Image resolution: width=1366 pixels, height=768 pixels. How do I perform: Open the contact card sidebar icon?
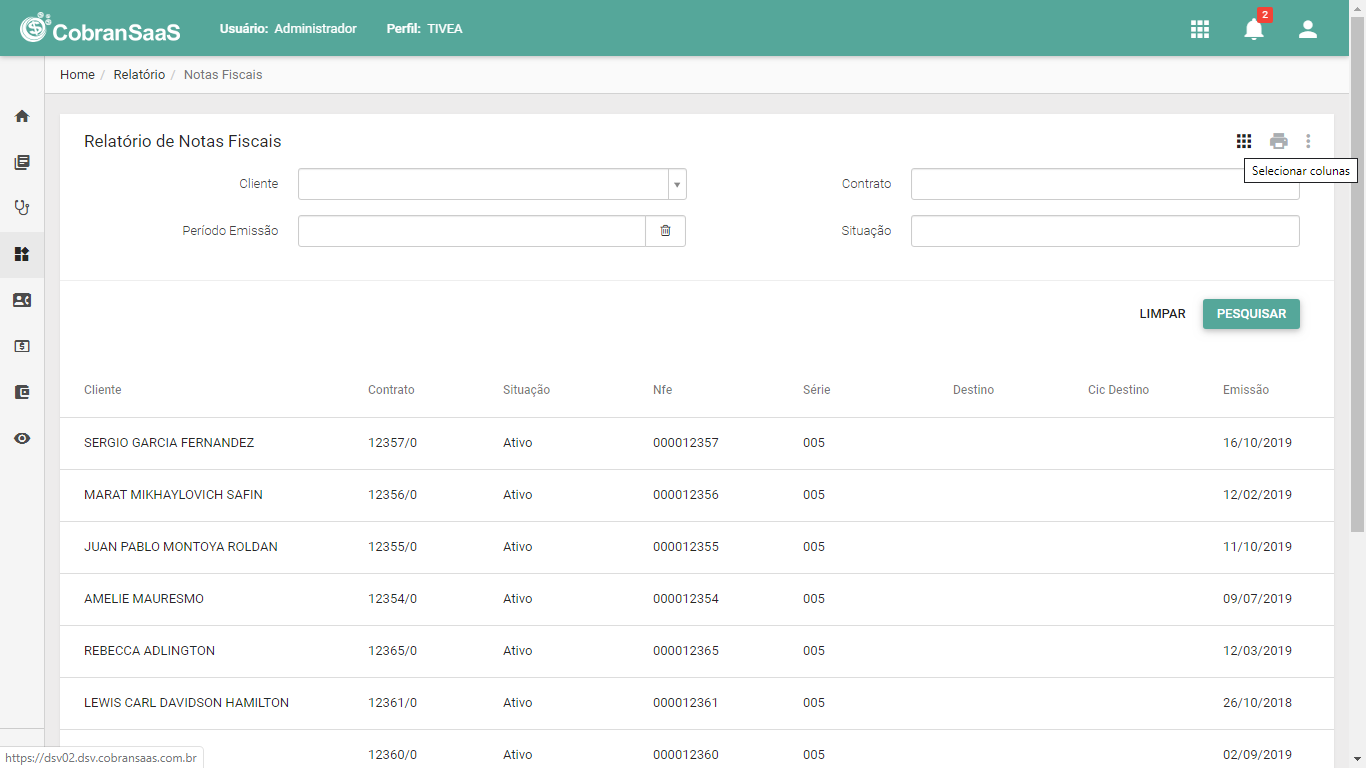22,300
